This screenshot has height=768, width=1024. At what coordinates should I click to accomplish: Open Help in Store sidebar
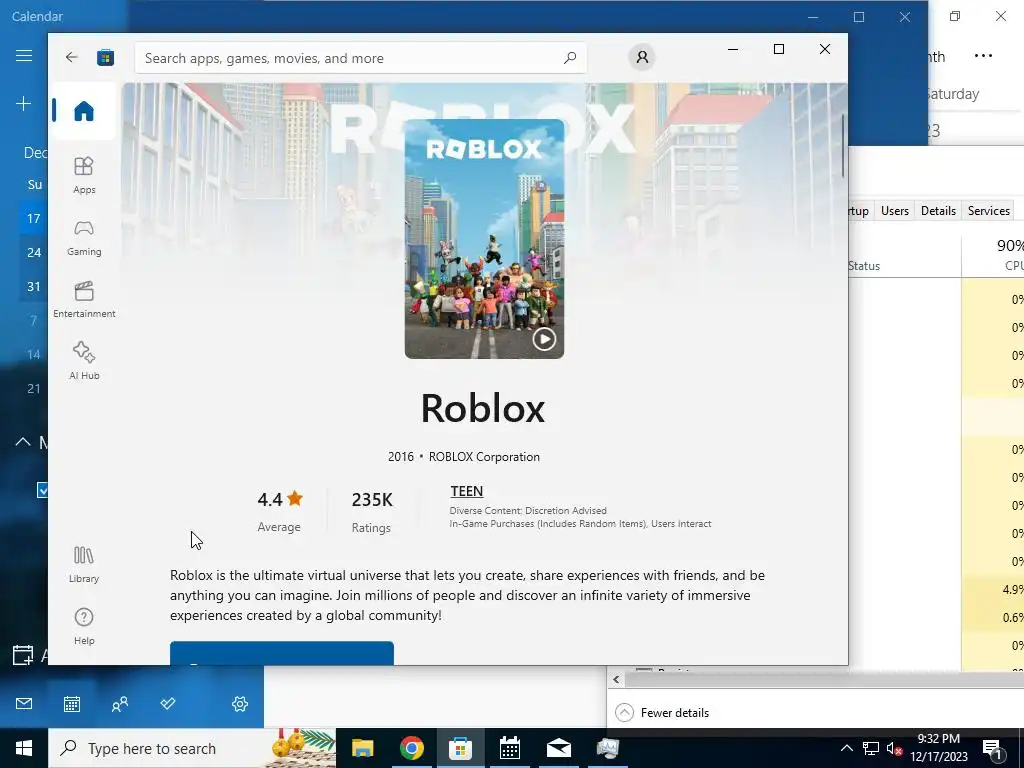pyautogui.click(x=84, y=626)
